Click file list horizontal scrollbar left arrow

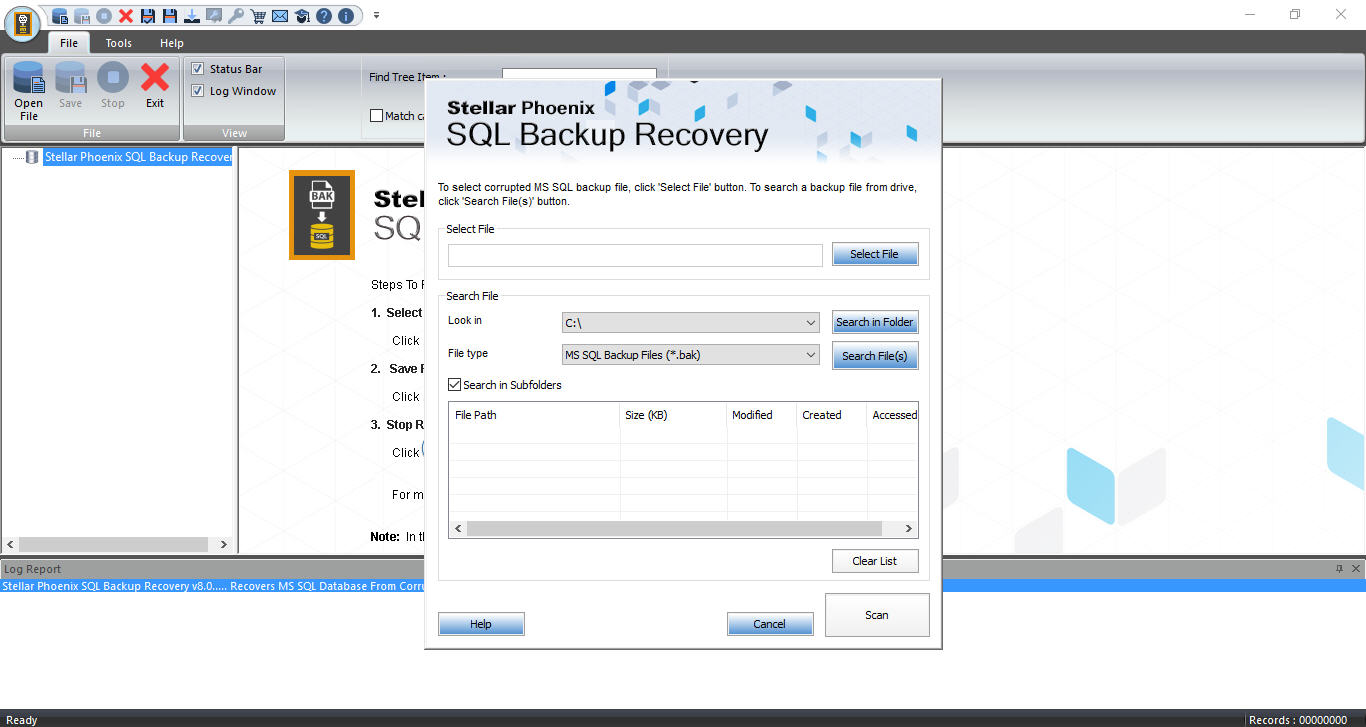[x=458, y=528]
